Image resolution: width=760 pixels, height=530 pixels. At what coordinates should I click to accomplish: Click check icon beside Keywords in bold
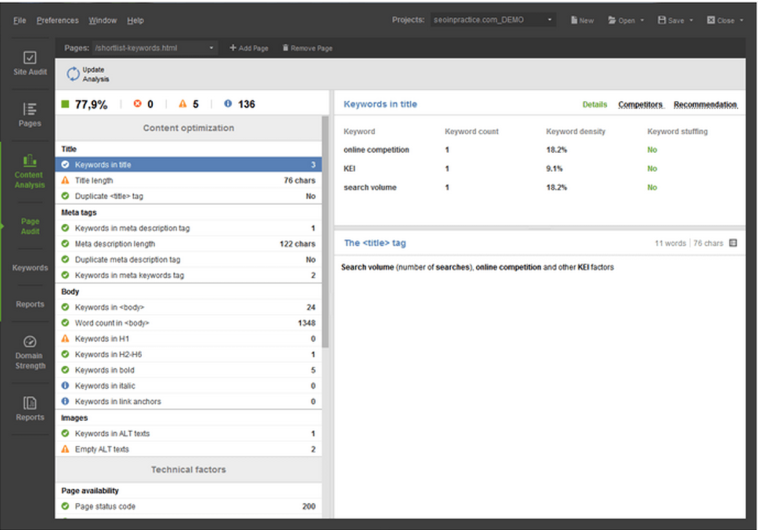(65, 369)
